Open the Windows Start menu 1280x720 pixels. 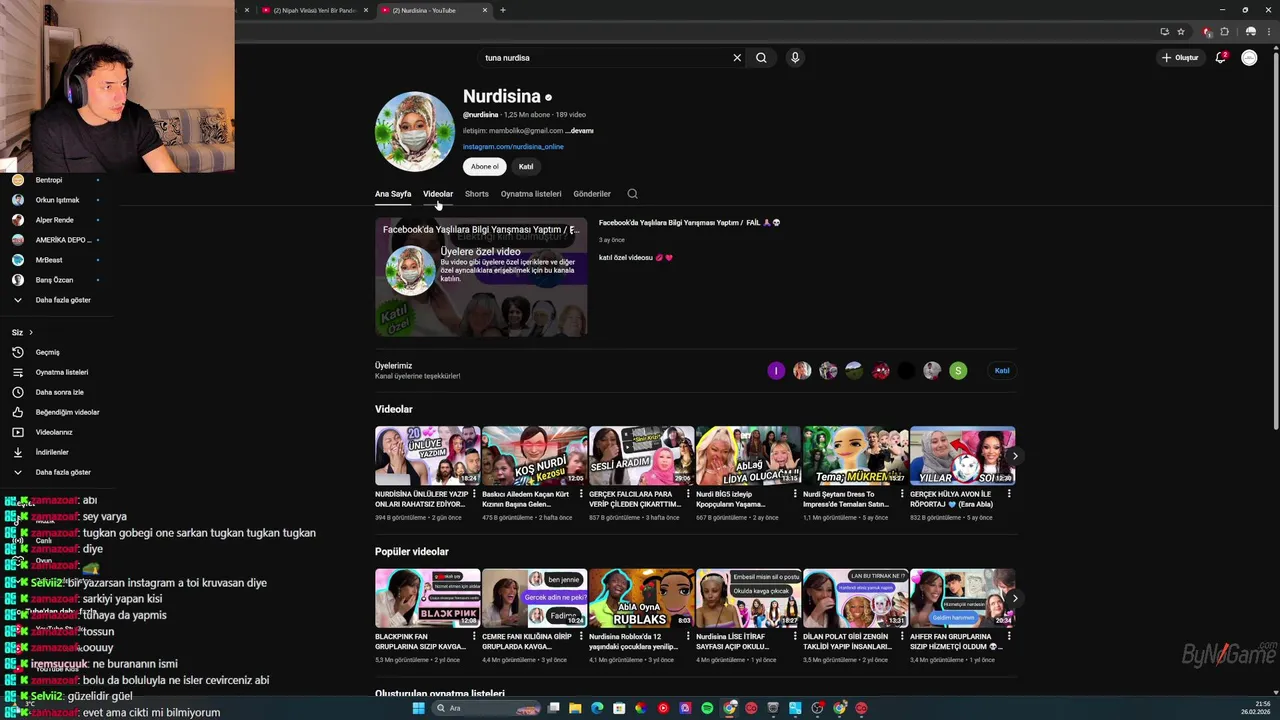pos(419,708)
